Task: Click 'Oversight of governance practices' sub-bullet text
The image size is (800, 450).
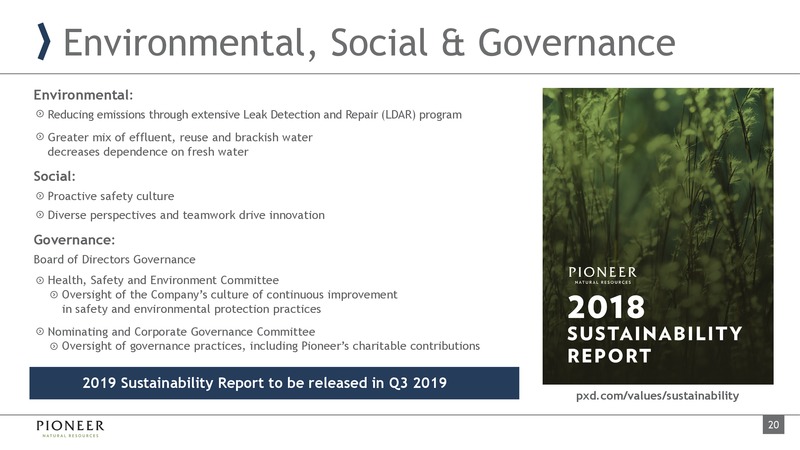Action: (270, 346)
